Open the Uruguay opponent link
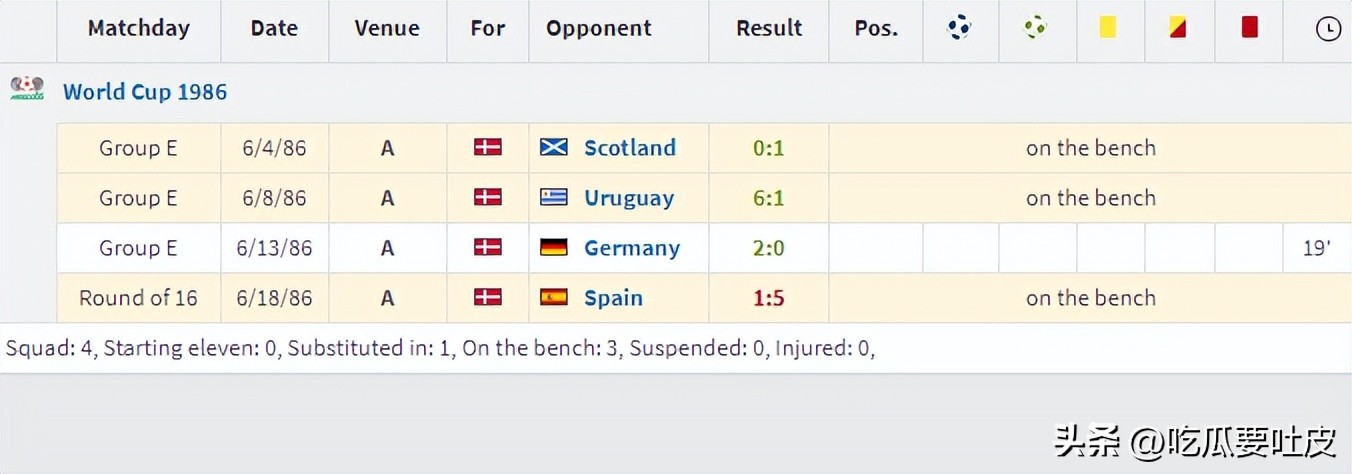Screen dimensions: 1352x474 [x=628, y=198]
